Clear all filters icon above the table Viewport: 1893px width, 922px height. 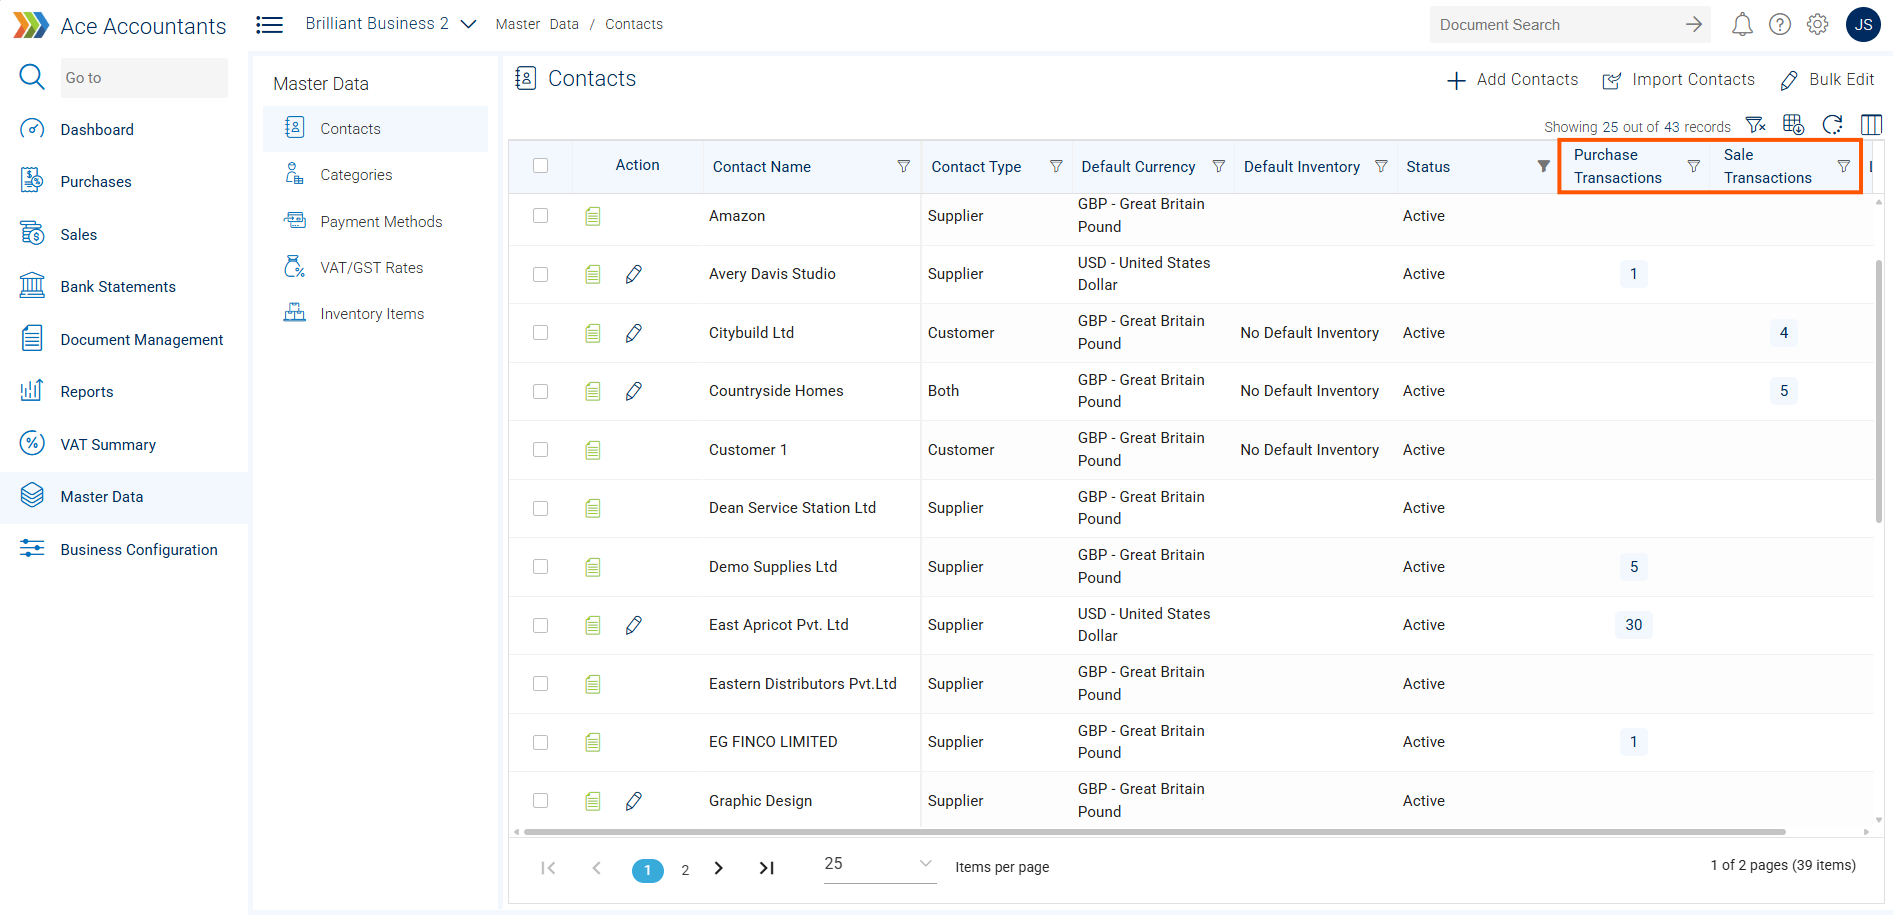coord(1755,125)
